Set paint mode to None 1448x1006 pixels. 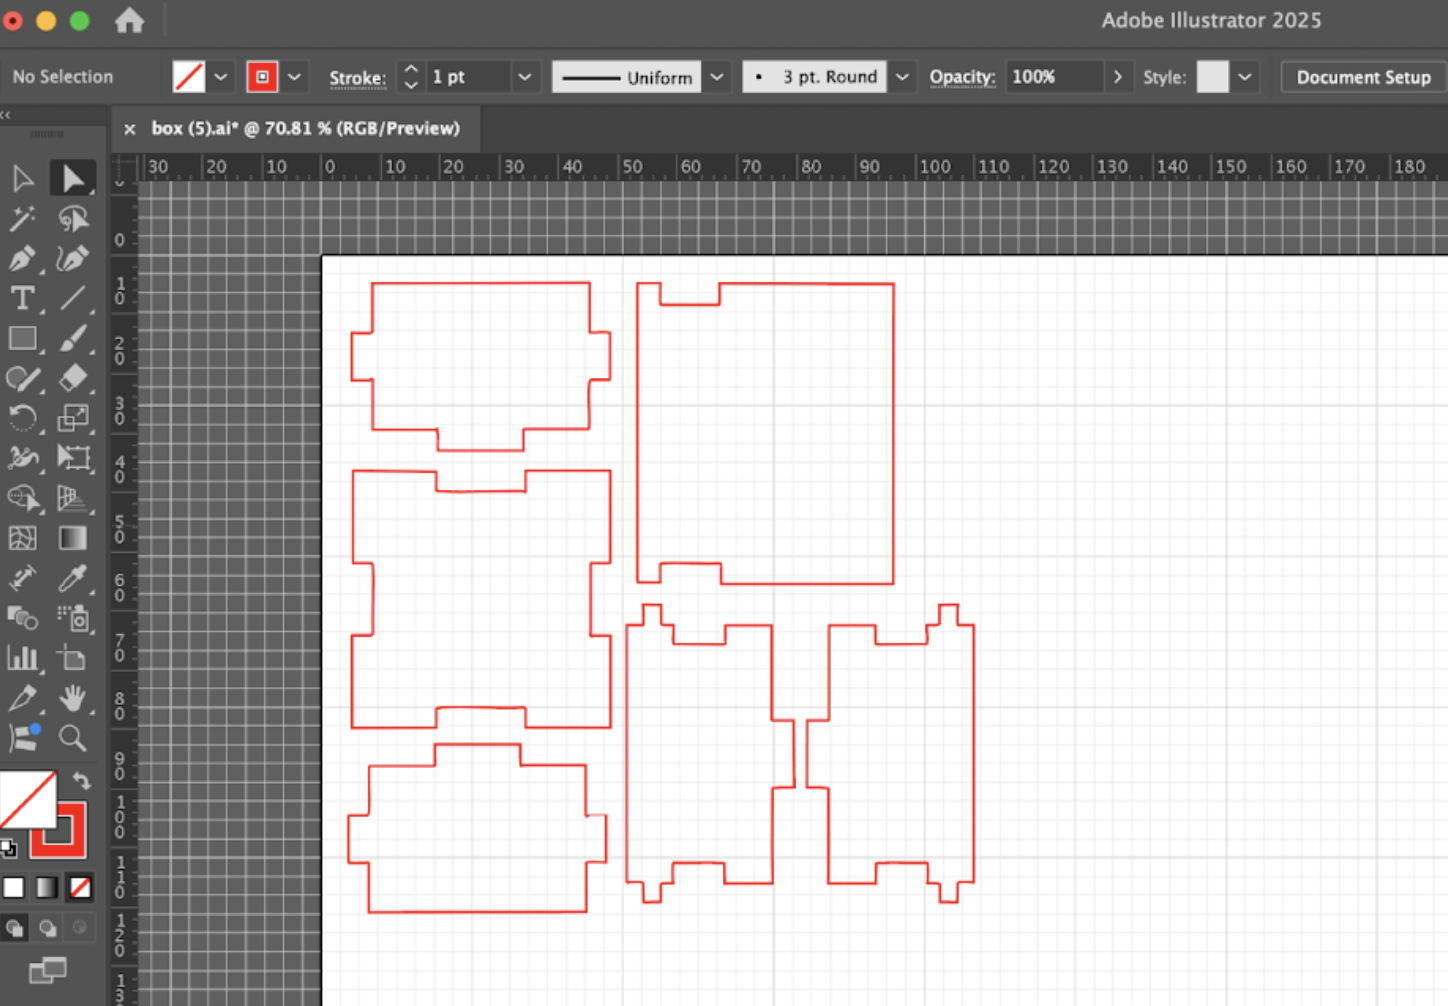[80, 887]
